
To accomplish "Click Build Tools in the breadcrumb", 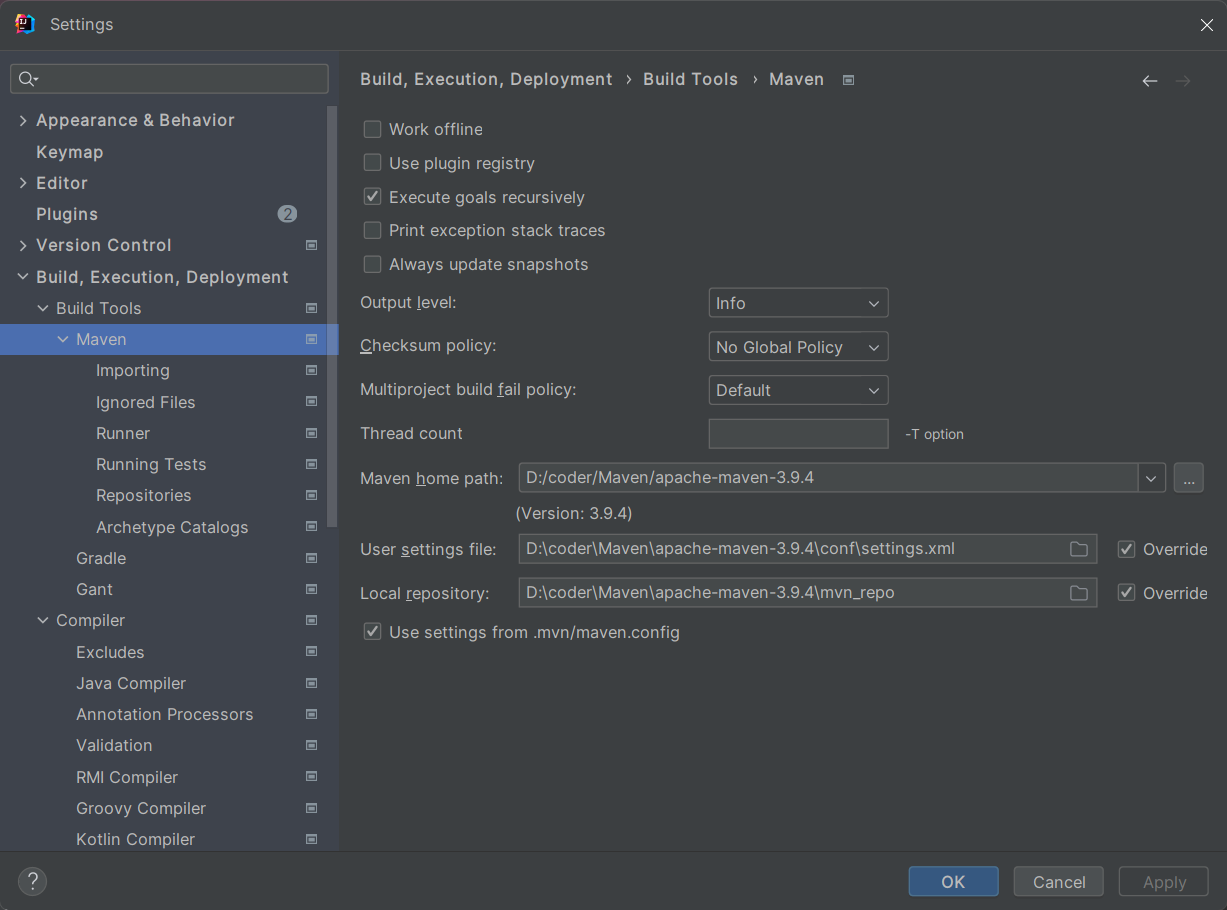I will coord(690,79).
